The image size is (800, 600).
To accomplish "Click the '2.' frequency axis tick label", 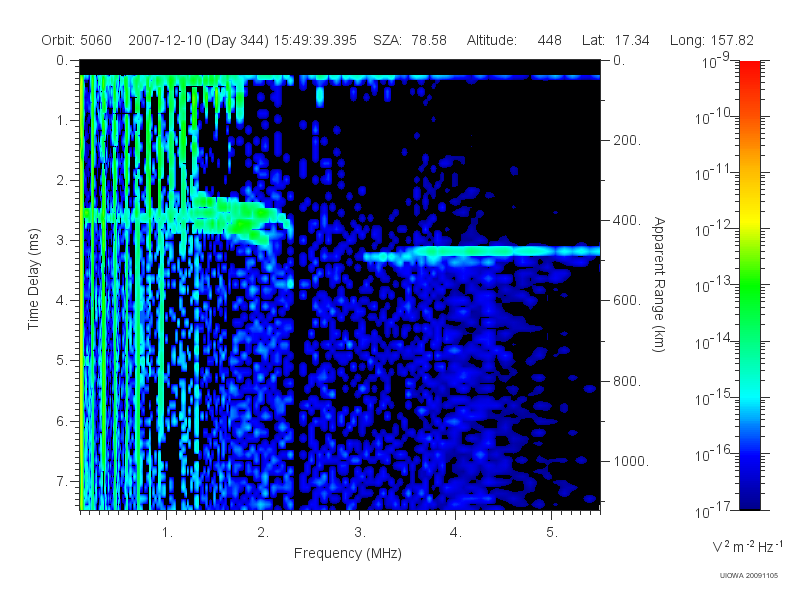I will (263, 533).
